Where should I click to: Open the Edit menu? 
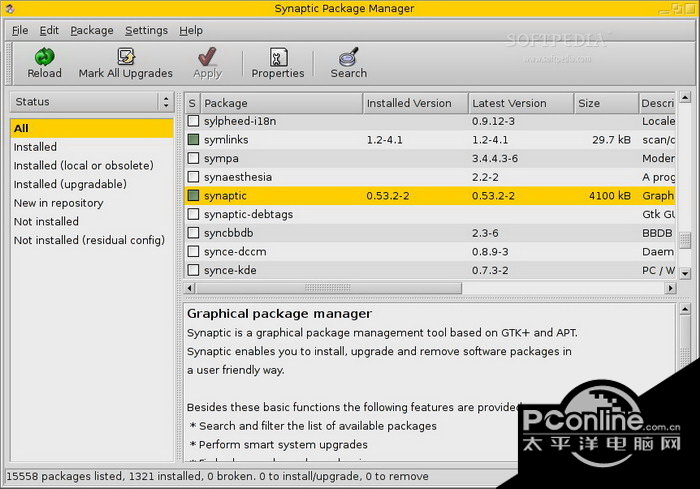click(x=49, y=30)
